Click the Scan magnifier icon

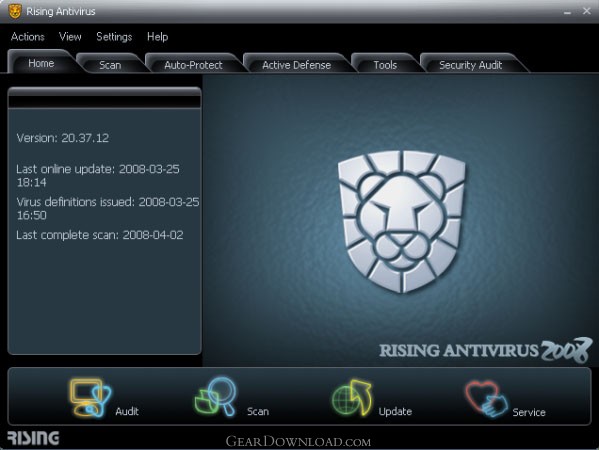[x=216, y=396]
